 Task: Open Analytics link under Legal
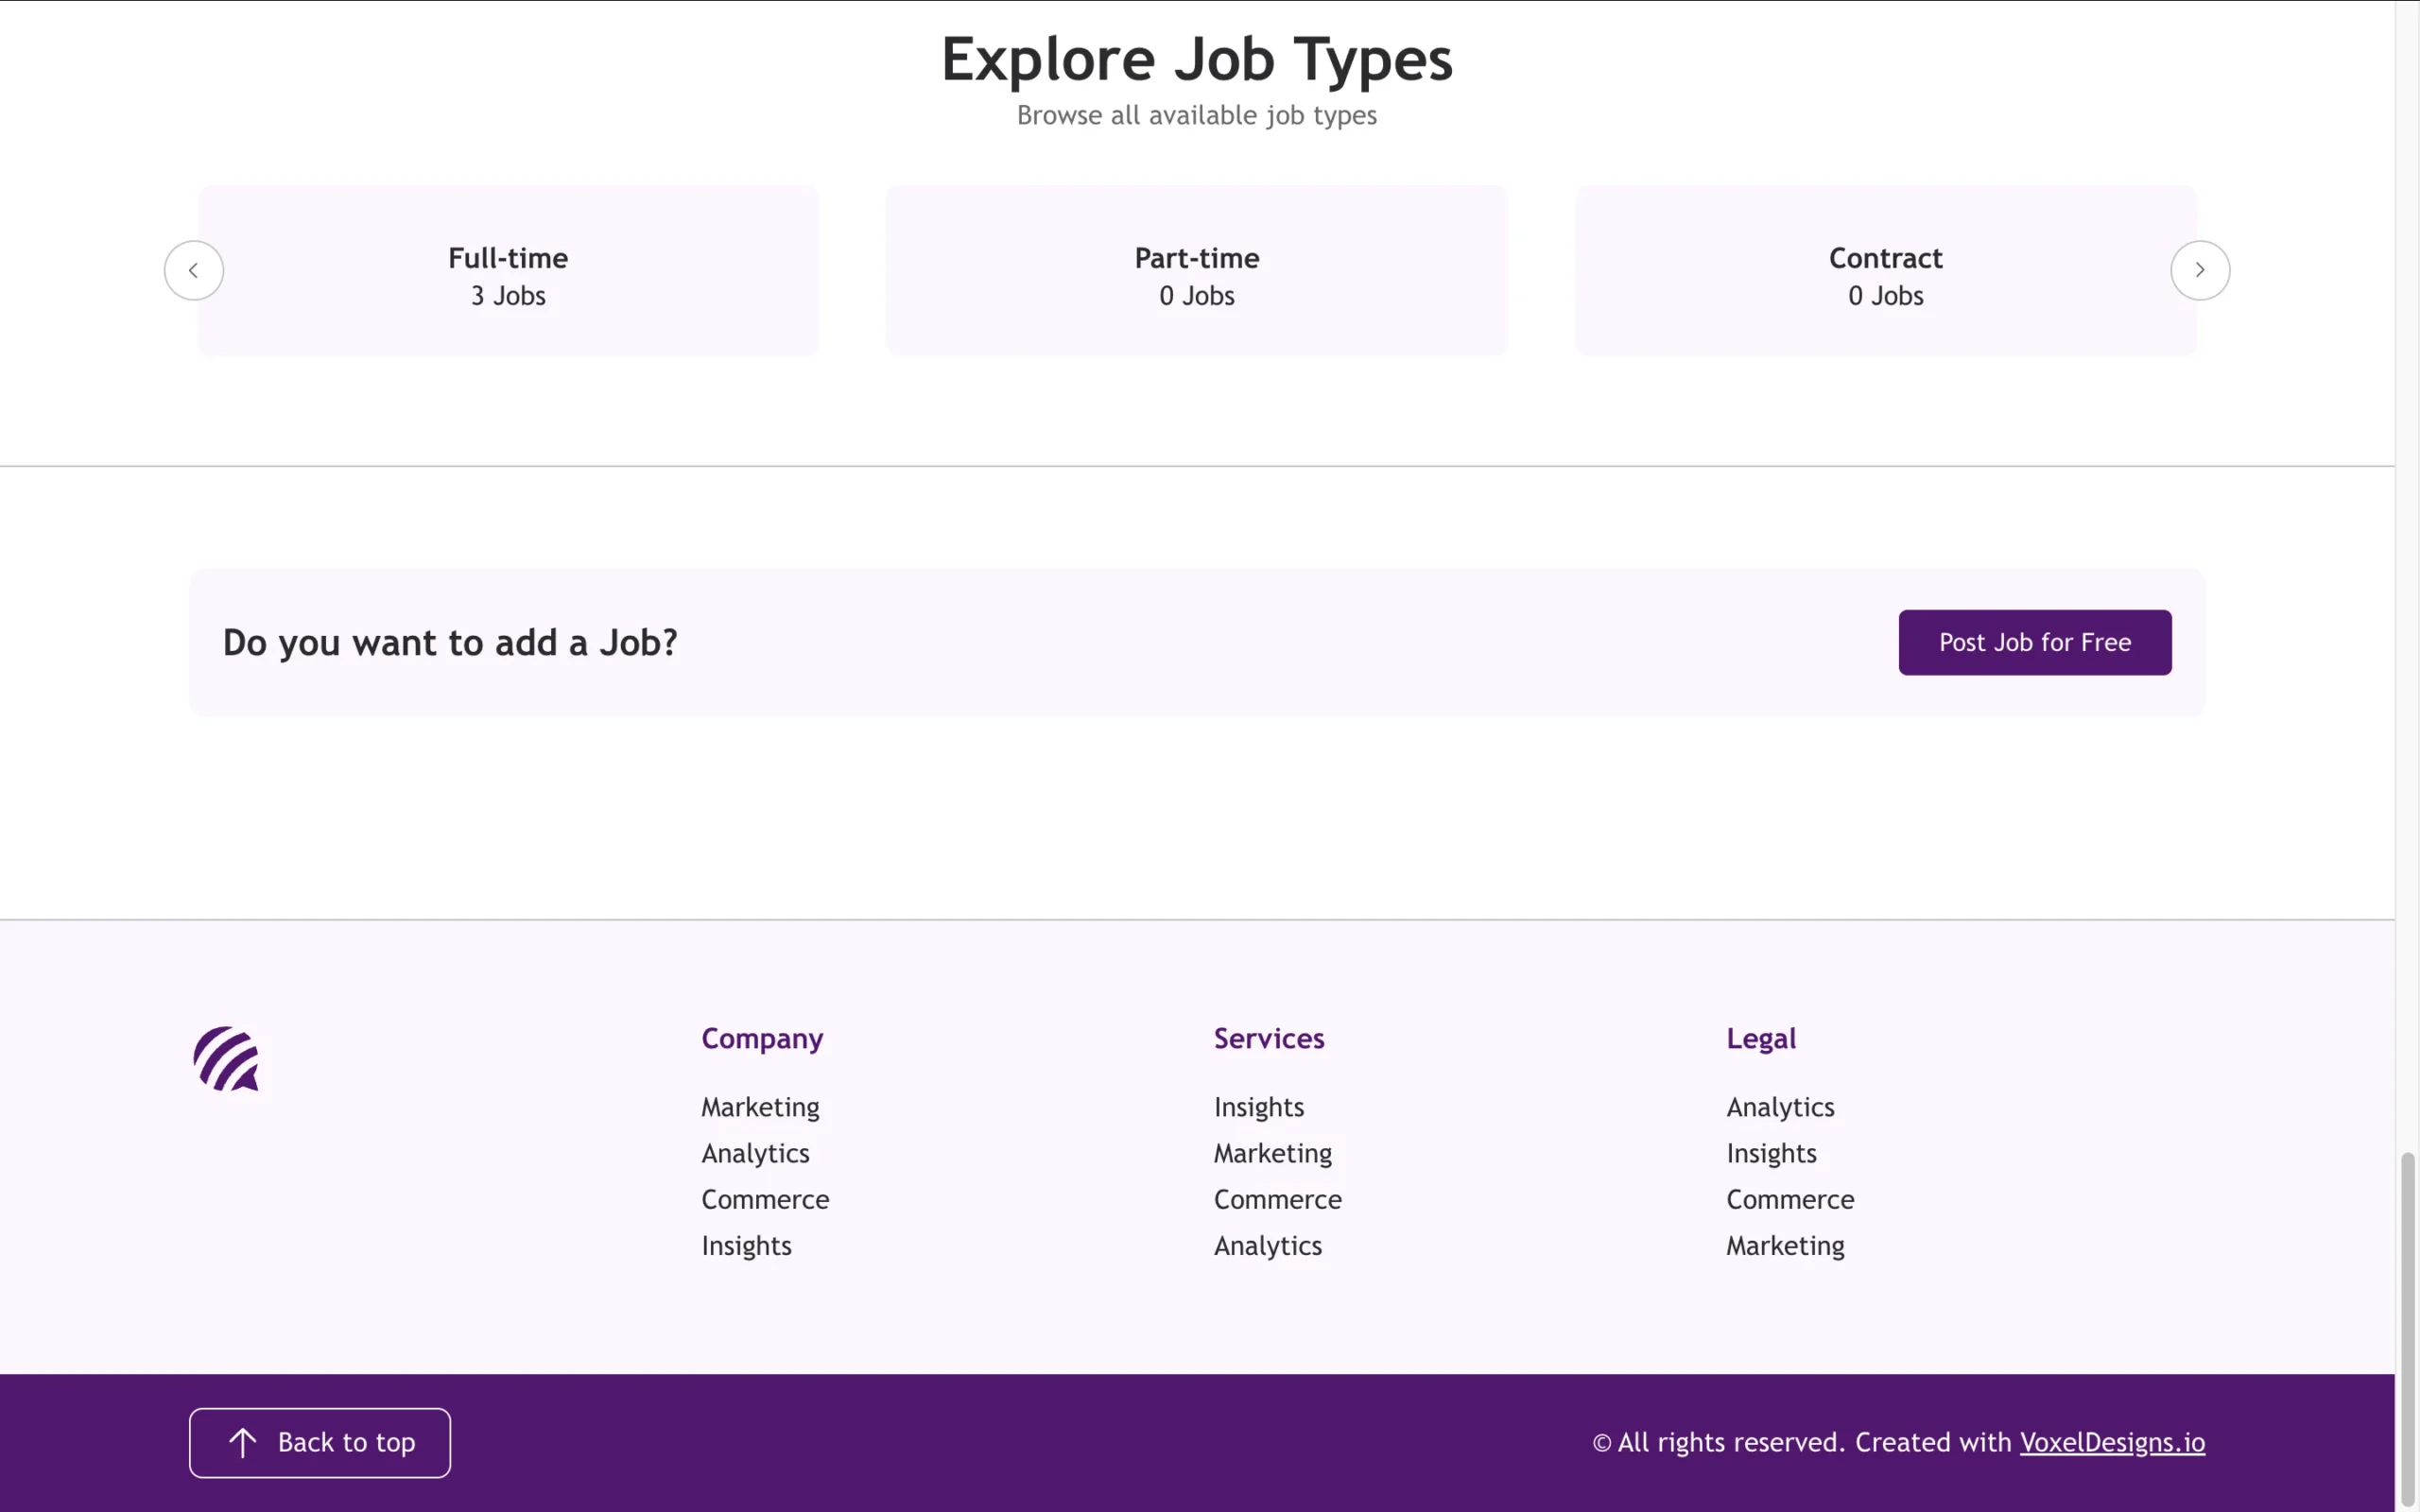coord(1780,1107)
